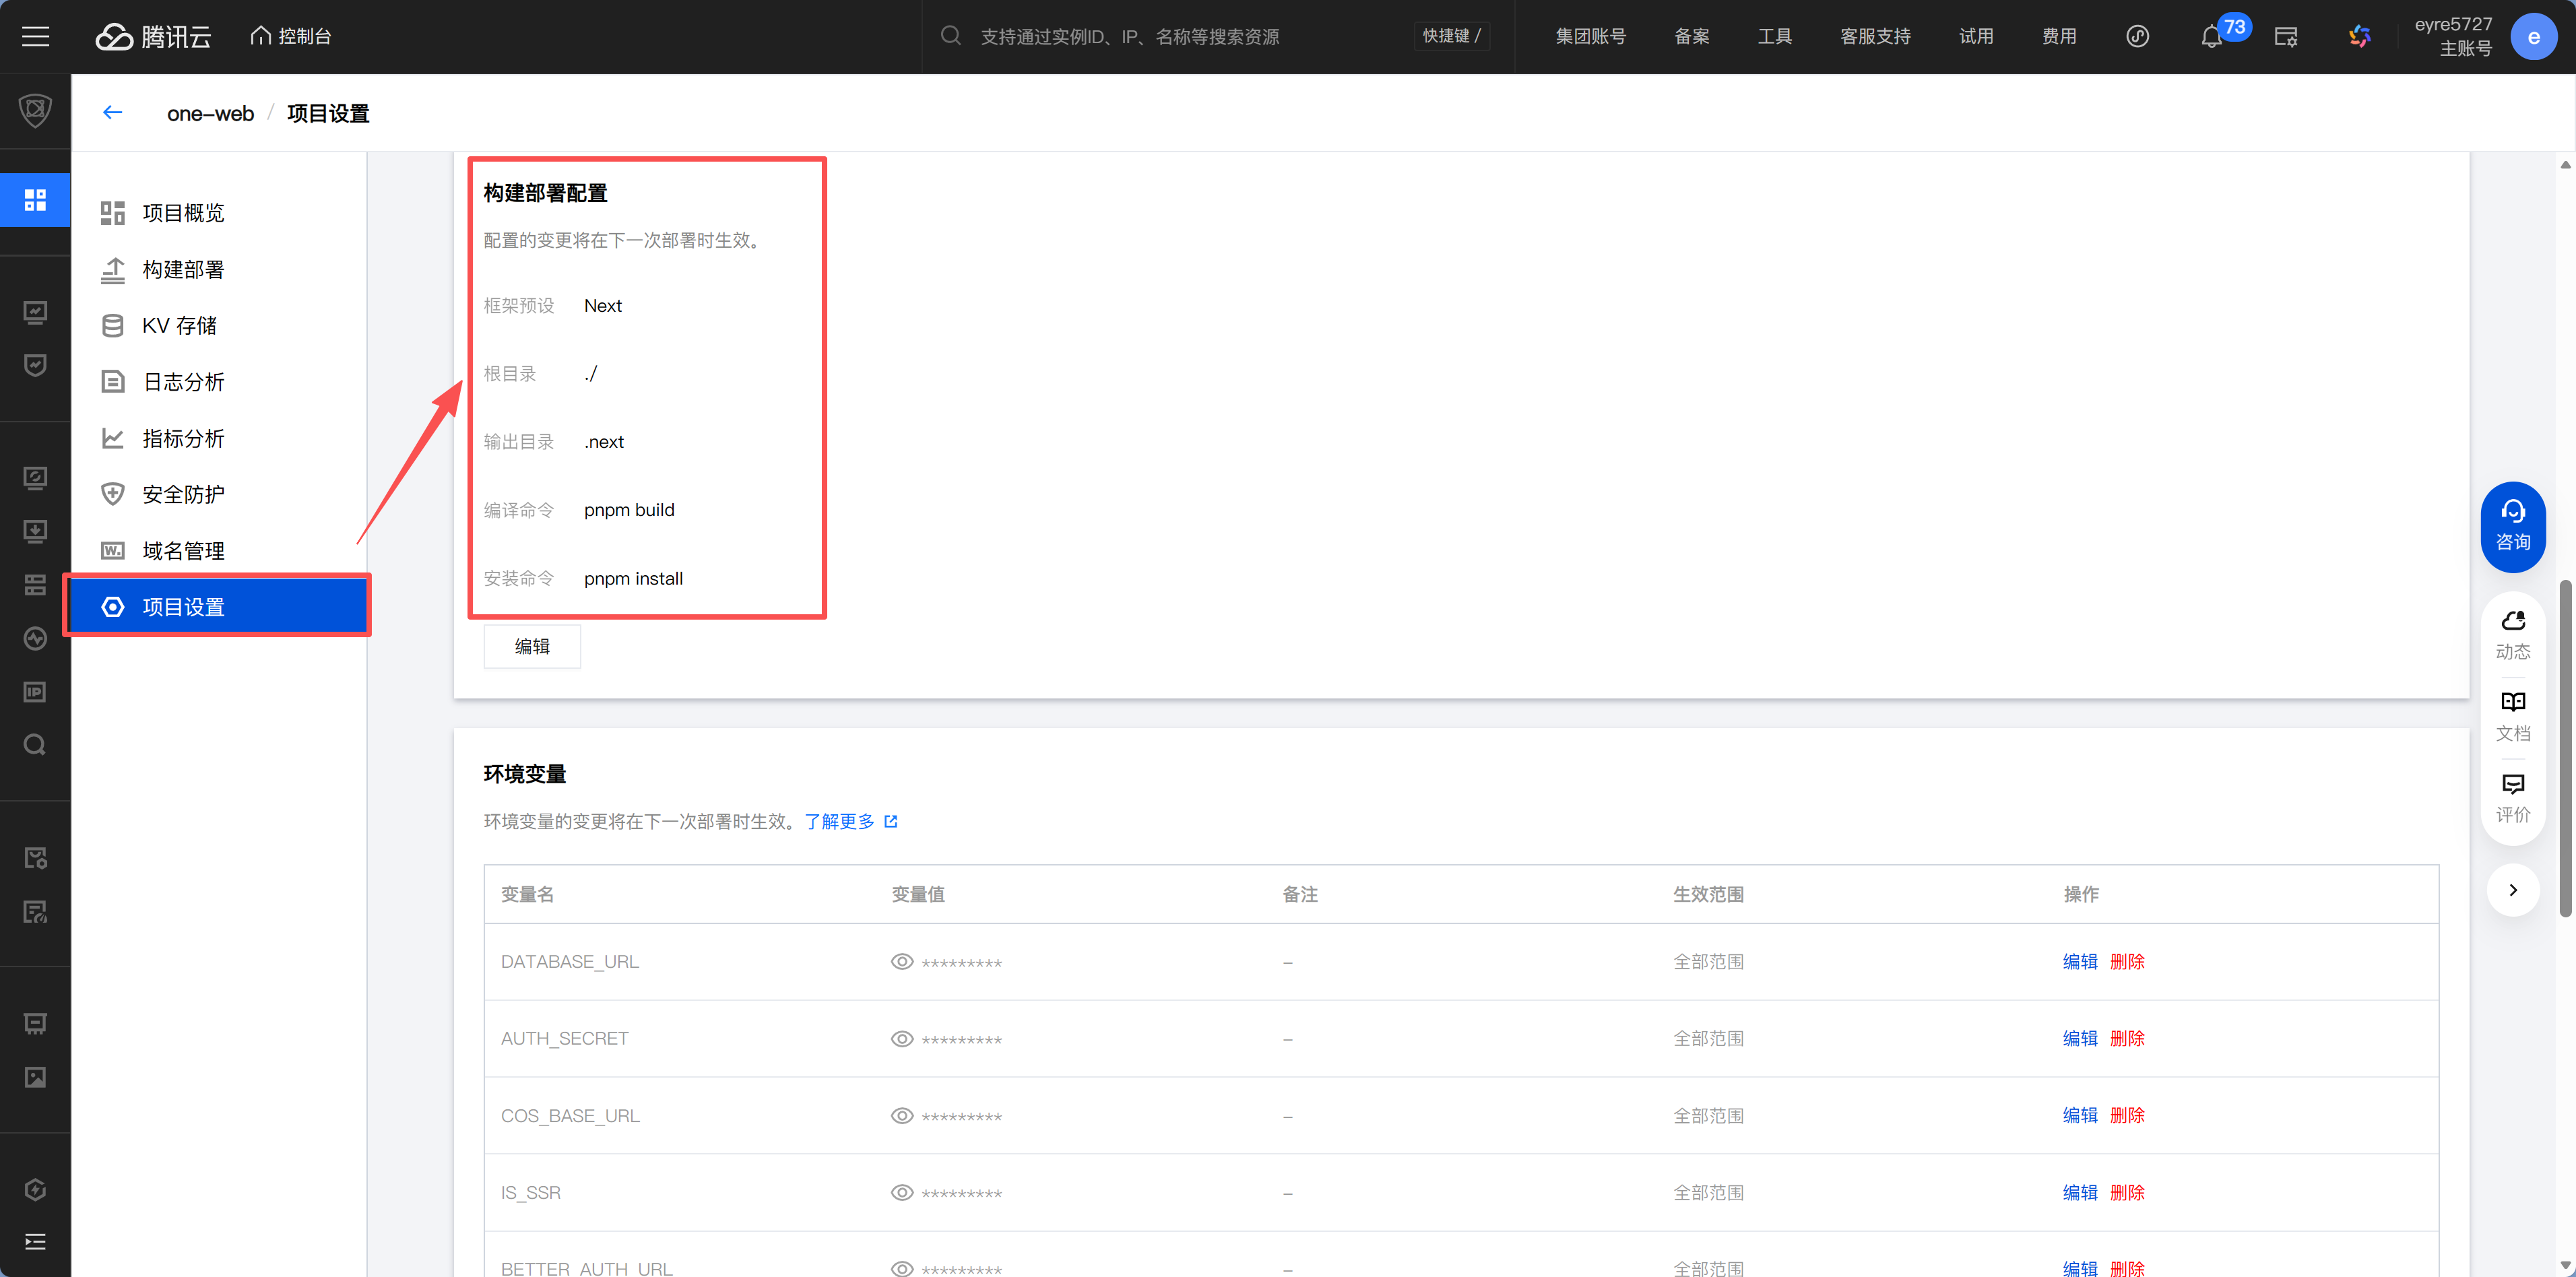Click the back arrow next to one-web

coord(112,113)
